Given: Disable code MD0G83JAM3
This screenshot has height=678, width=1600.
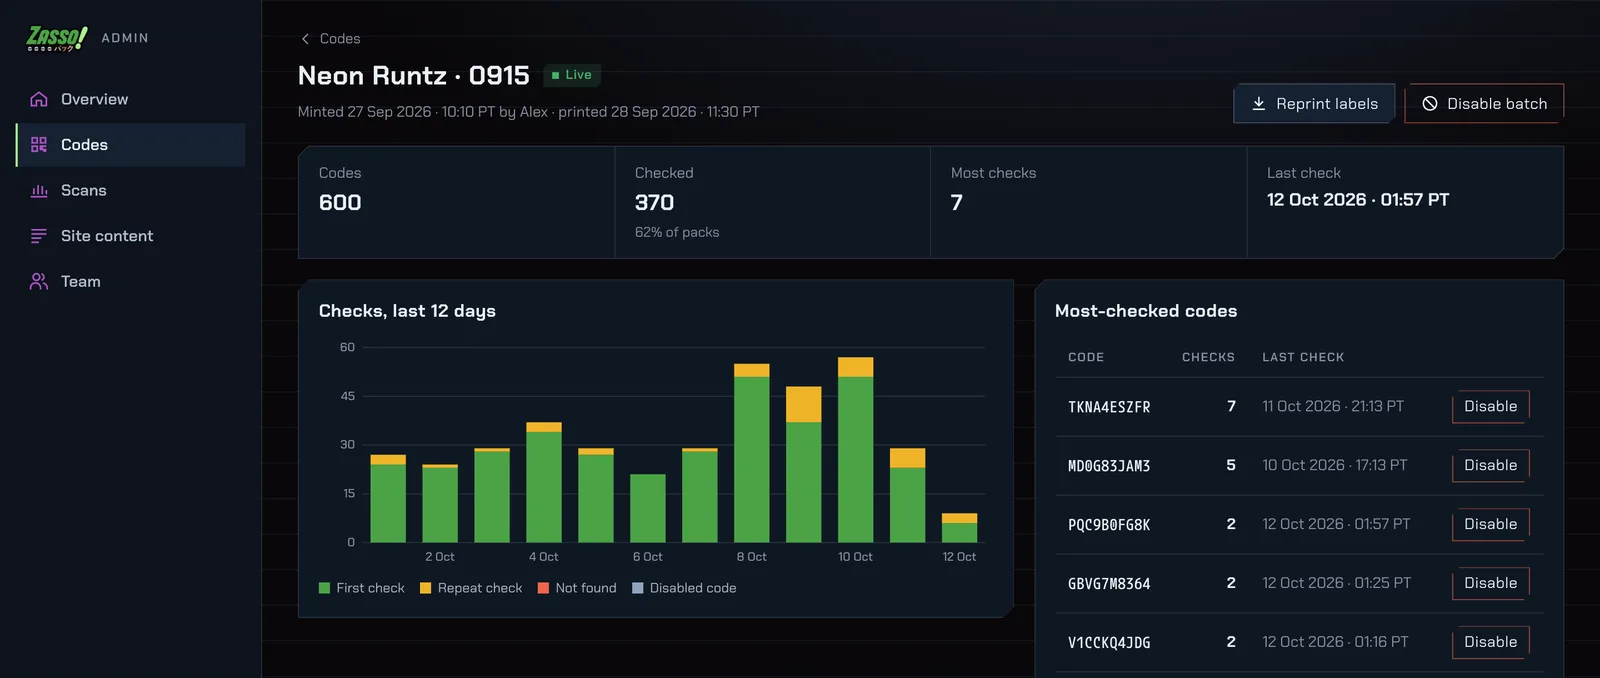Looking at the screenshot, I should (x=1490, y=466).
